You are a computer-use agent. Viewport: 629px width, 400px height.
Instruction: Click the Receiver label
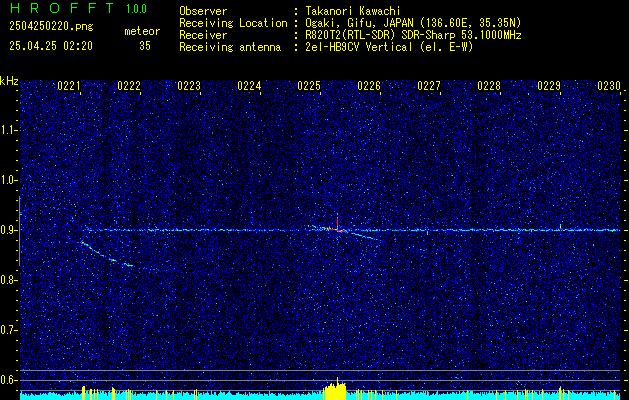pyautogui.click(x=203, y=35)
